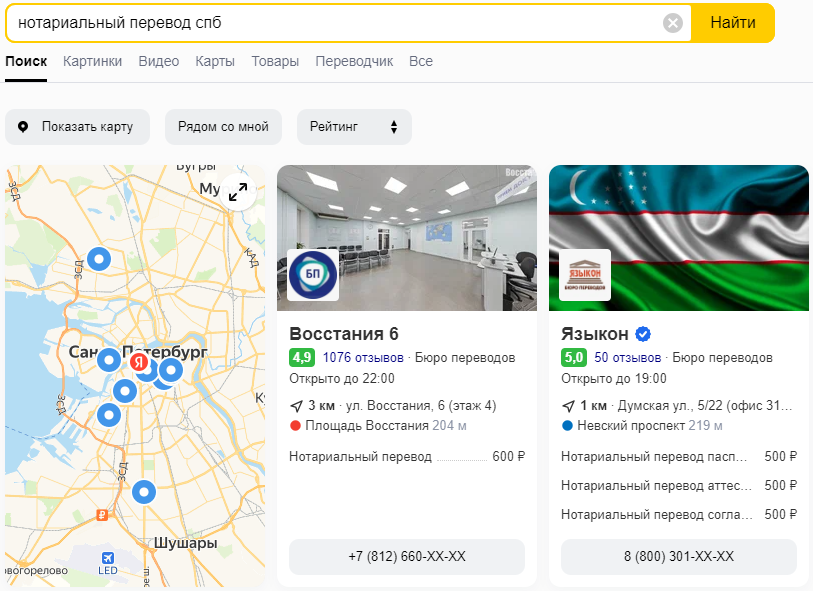Image resolution: width=813 pixels, height=591 pixels.
Task: Click the blue verified badge beside Языкон
Action: 643,334
